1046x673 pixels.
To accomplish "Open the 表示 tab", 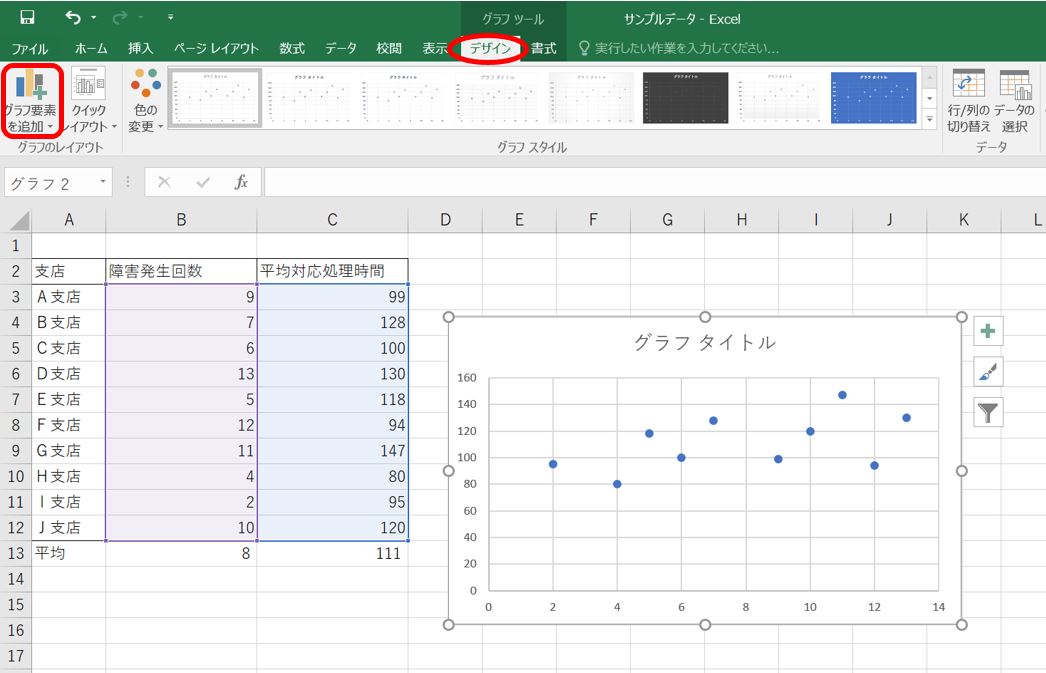I will click(x=435, y=48).
